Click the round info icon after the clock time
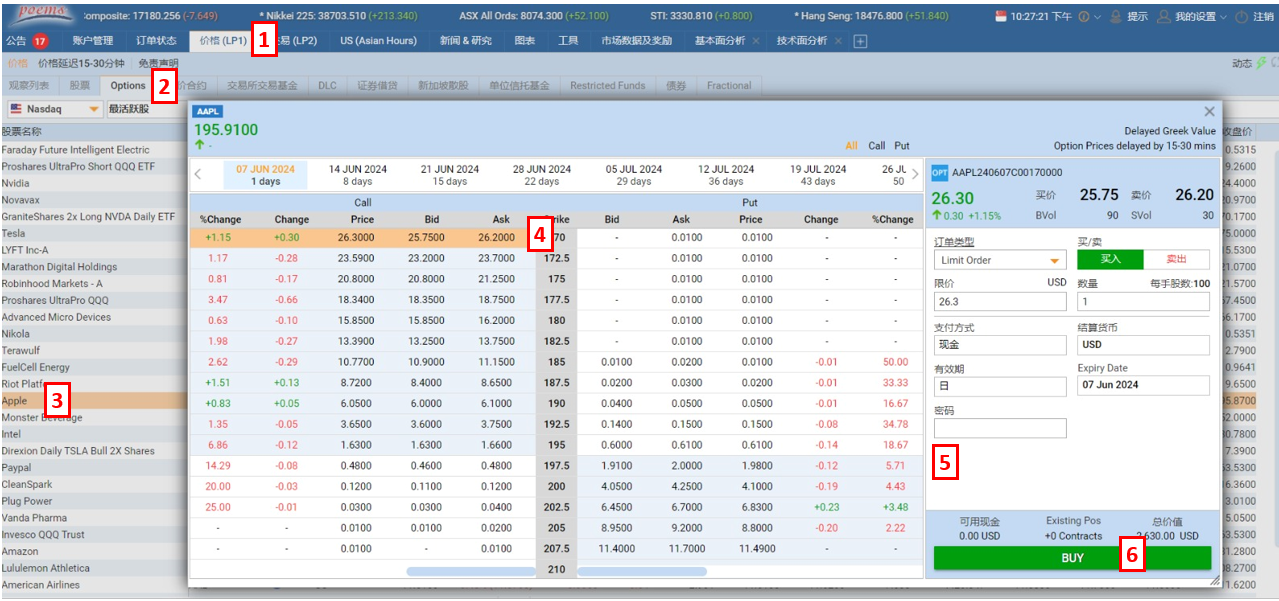 coord(1084,17)
